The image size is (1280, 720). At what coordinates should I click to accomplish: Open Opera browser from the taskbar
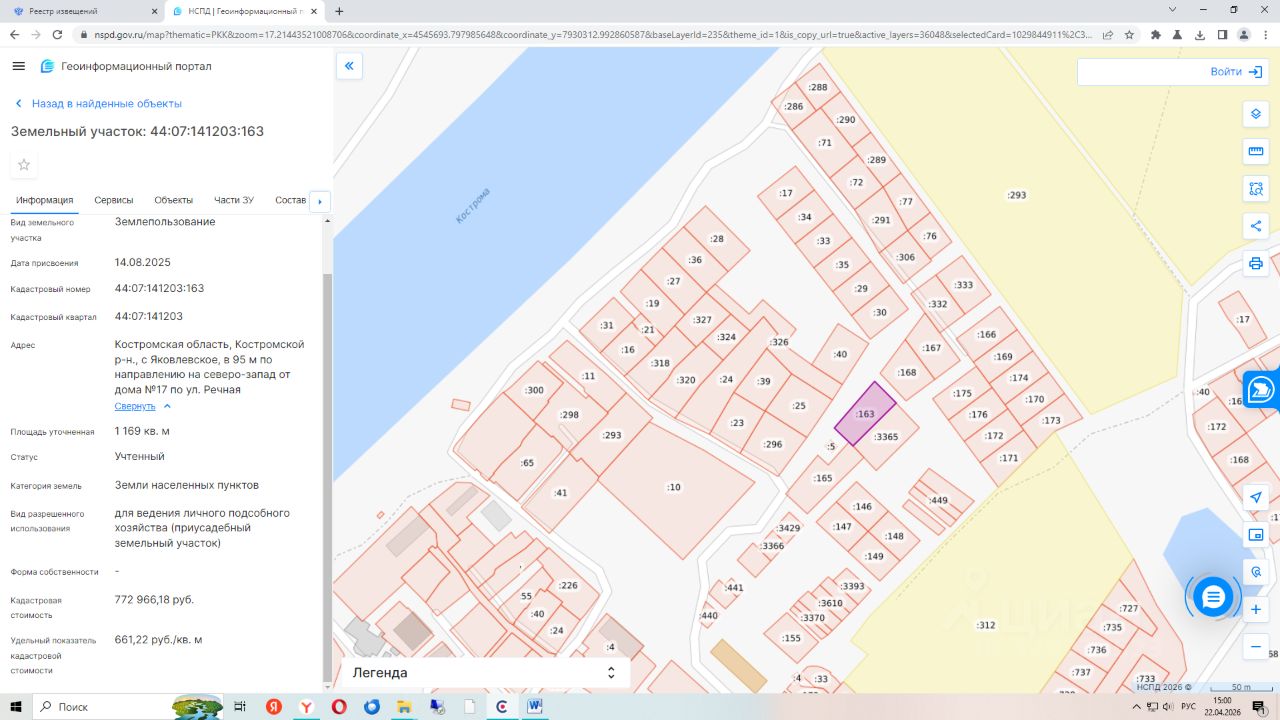pos(339,707)
